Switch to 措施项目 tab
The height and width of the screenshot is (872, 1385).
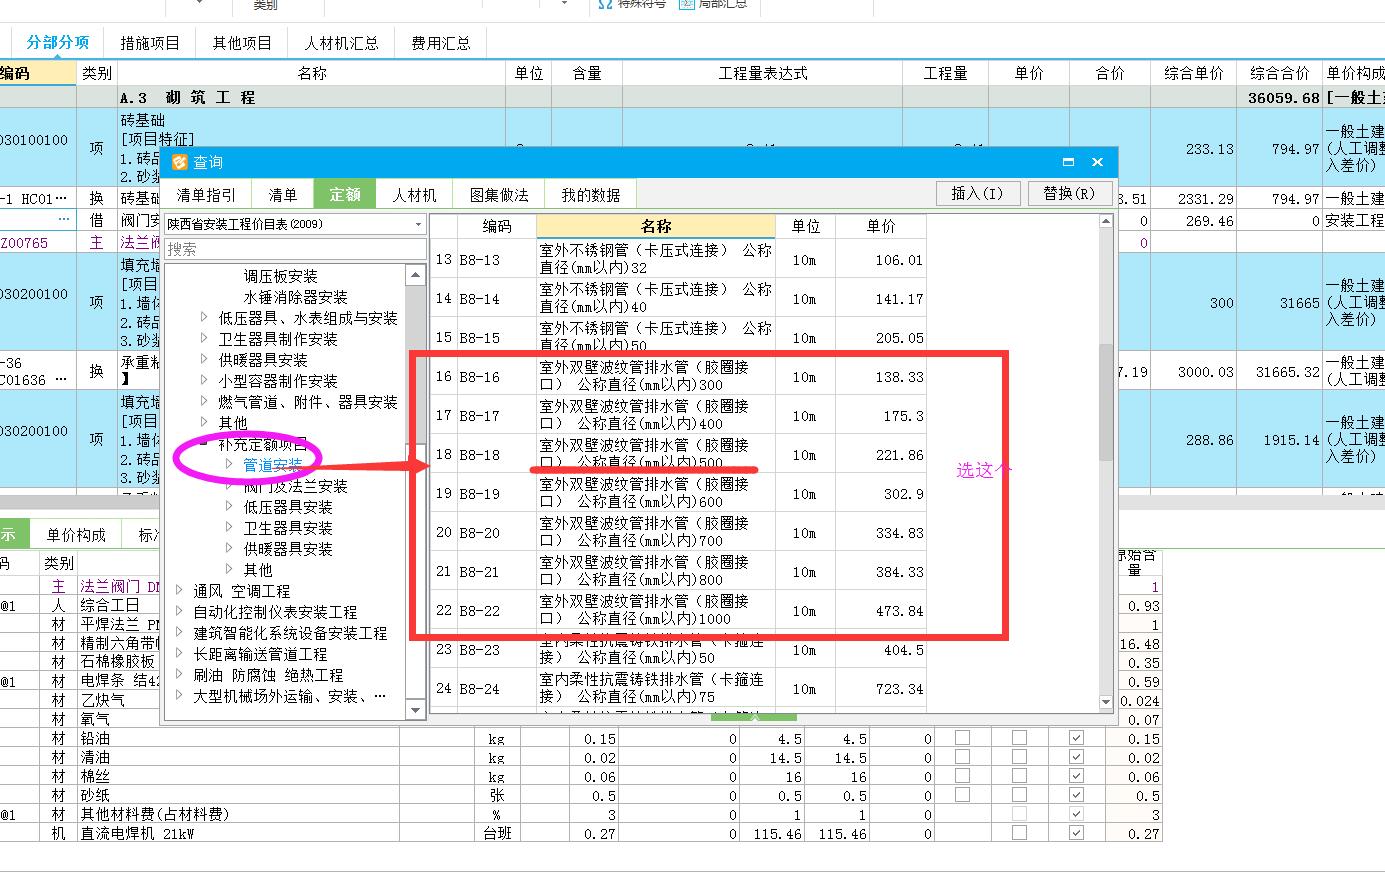point(150,43)
